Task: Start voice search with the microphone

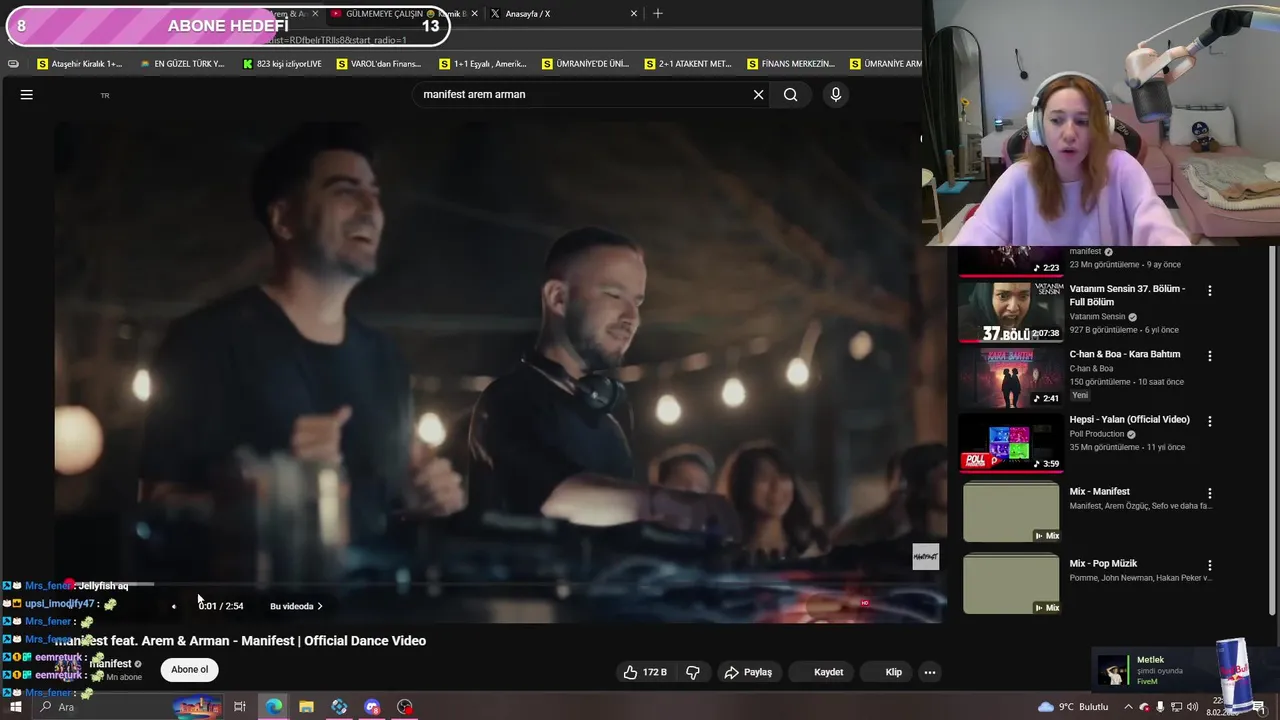Action: [x=836, y=95]
